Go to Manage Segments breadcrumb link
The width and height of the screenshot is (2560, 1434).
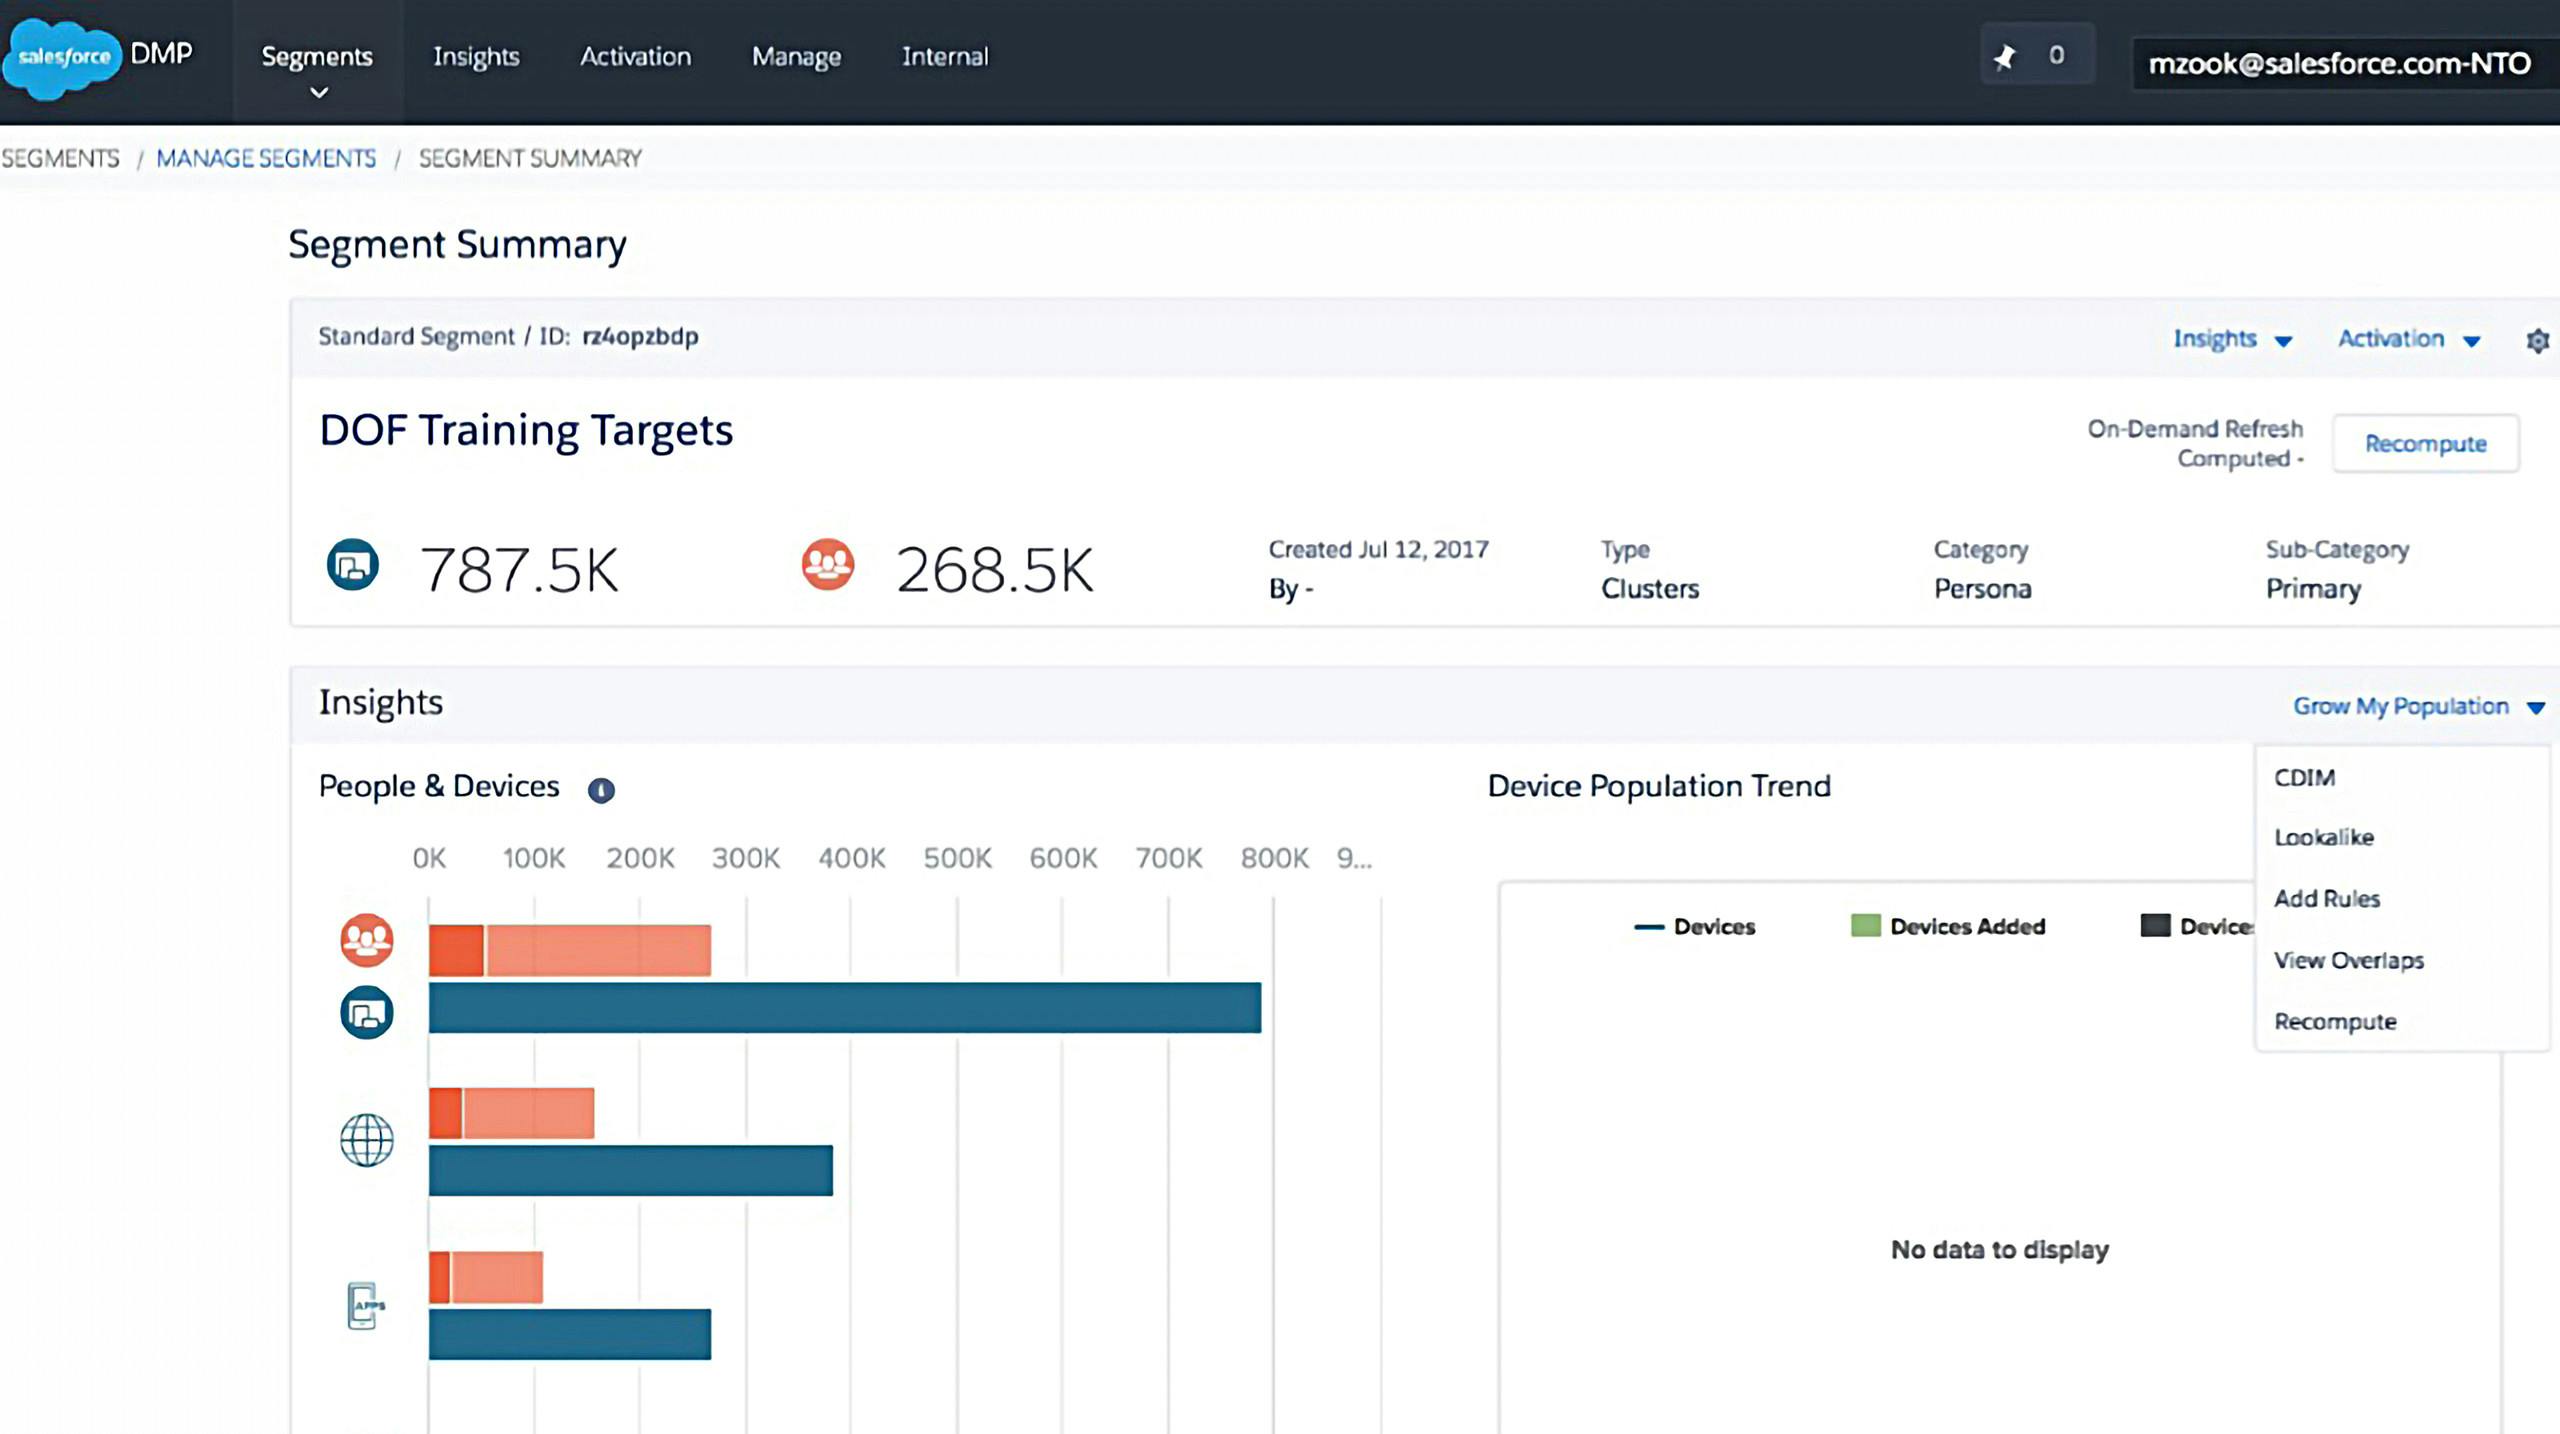click(266, 158)
